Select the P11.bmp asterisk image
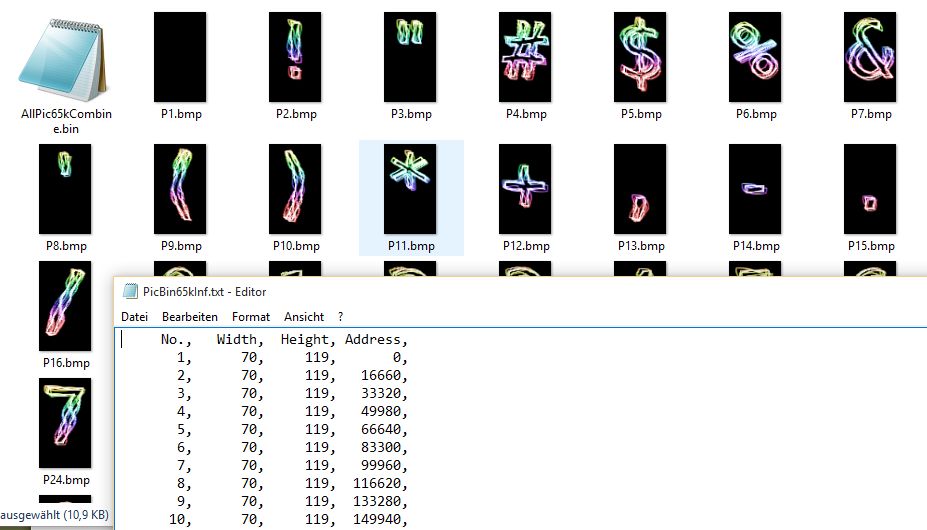 (410, 189)
